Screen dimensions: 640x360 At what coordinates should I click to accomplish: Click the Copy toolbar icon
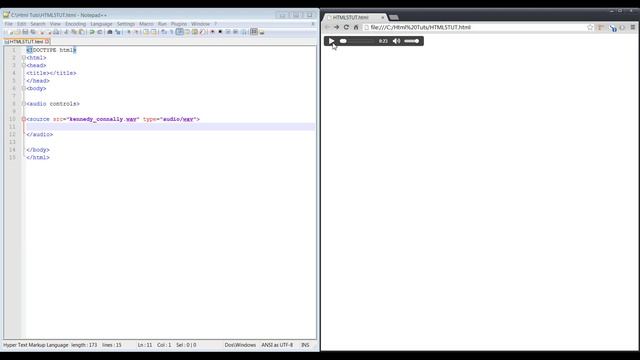pos(74,32)
